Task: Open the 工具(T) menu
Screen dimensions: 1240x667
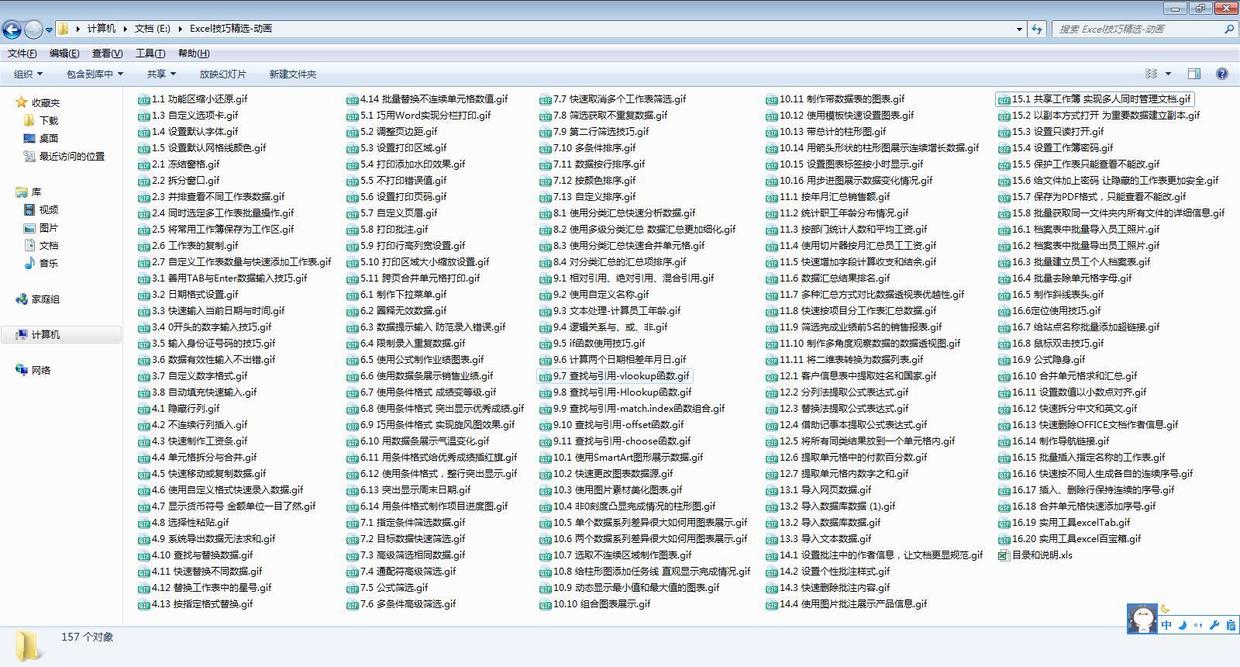Action: pyautogui.click(x=150, y=53)
